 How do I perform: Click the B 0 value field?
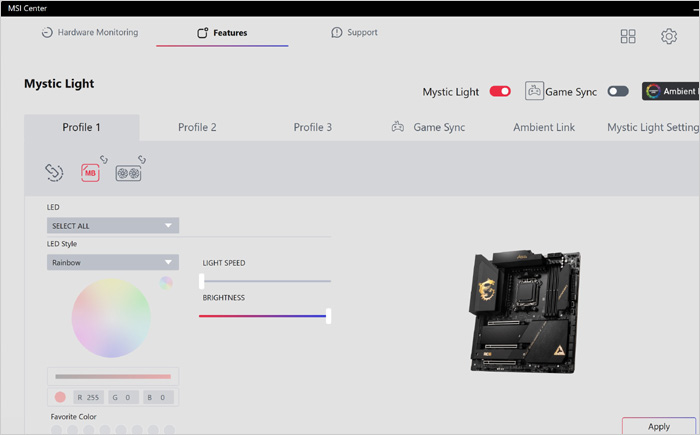[x=158, y=397]
